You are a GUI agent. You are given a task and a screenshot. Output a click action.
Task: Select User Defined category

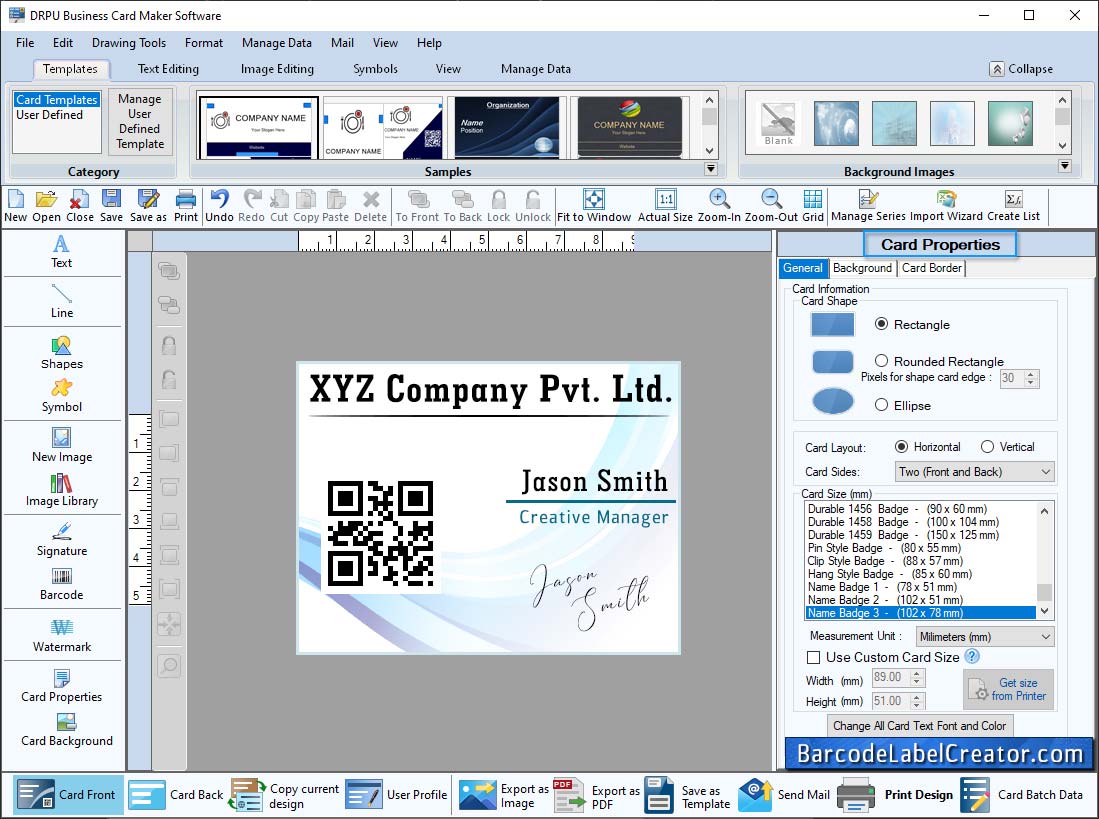pyautogui.click(x=49, y=115)
